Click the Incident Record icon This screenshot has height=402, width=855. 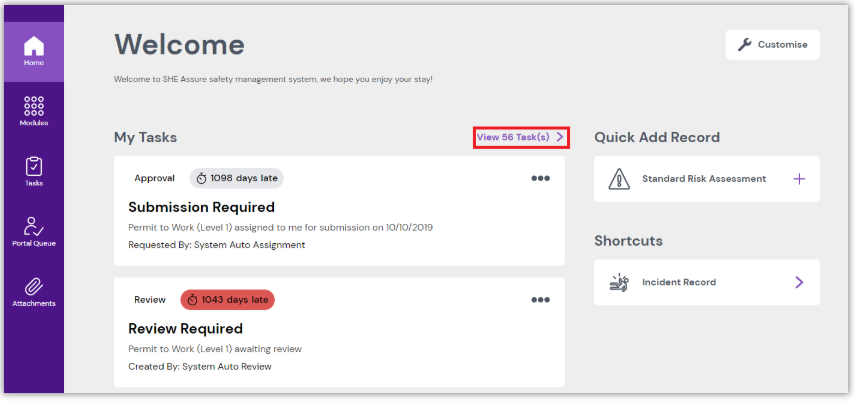(619, 283)
